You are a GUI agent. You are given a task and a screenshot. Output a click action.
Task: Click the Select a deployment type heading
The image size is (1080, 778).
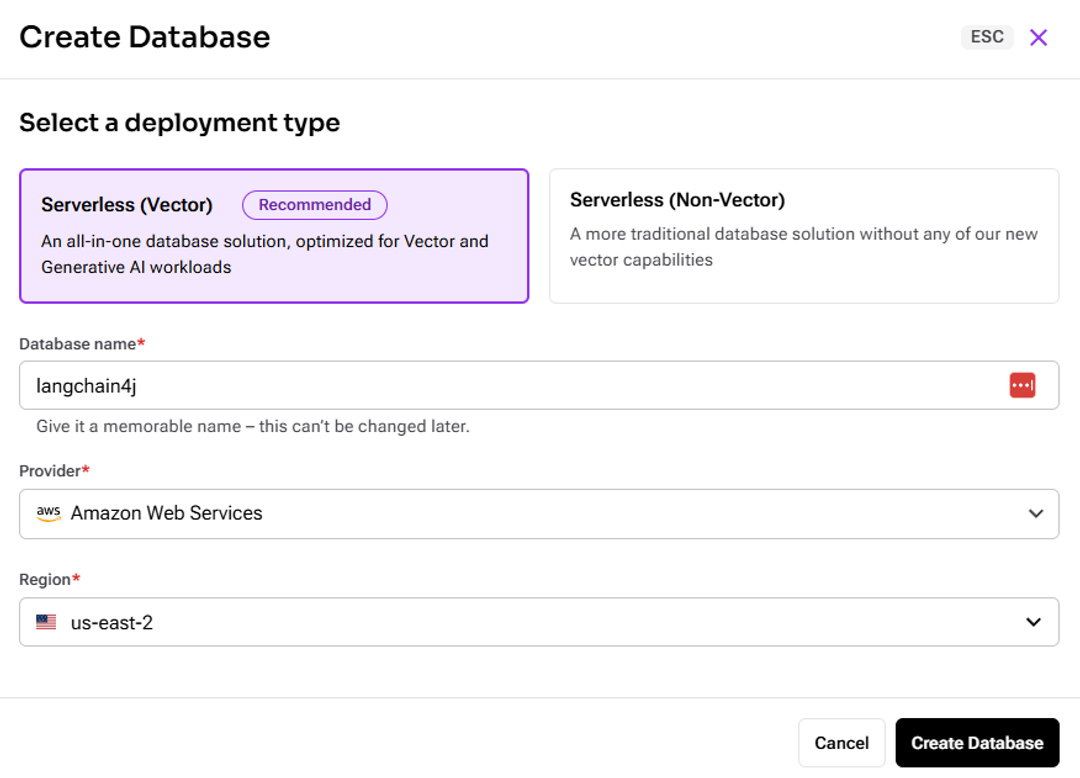[179, 122]
